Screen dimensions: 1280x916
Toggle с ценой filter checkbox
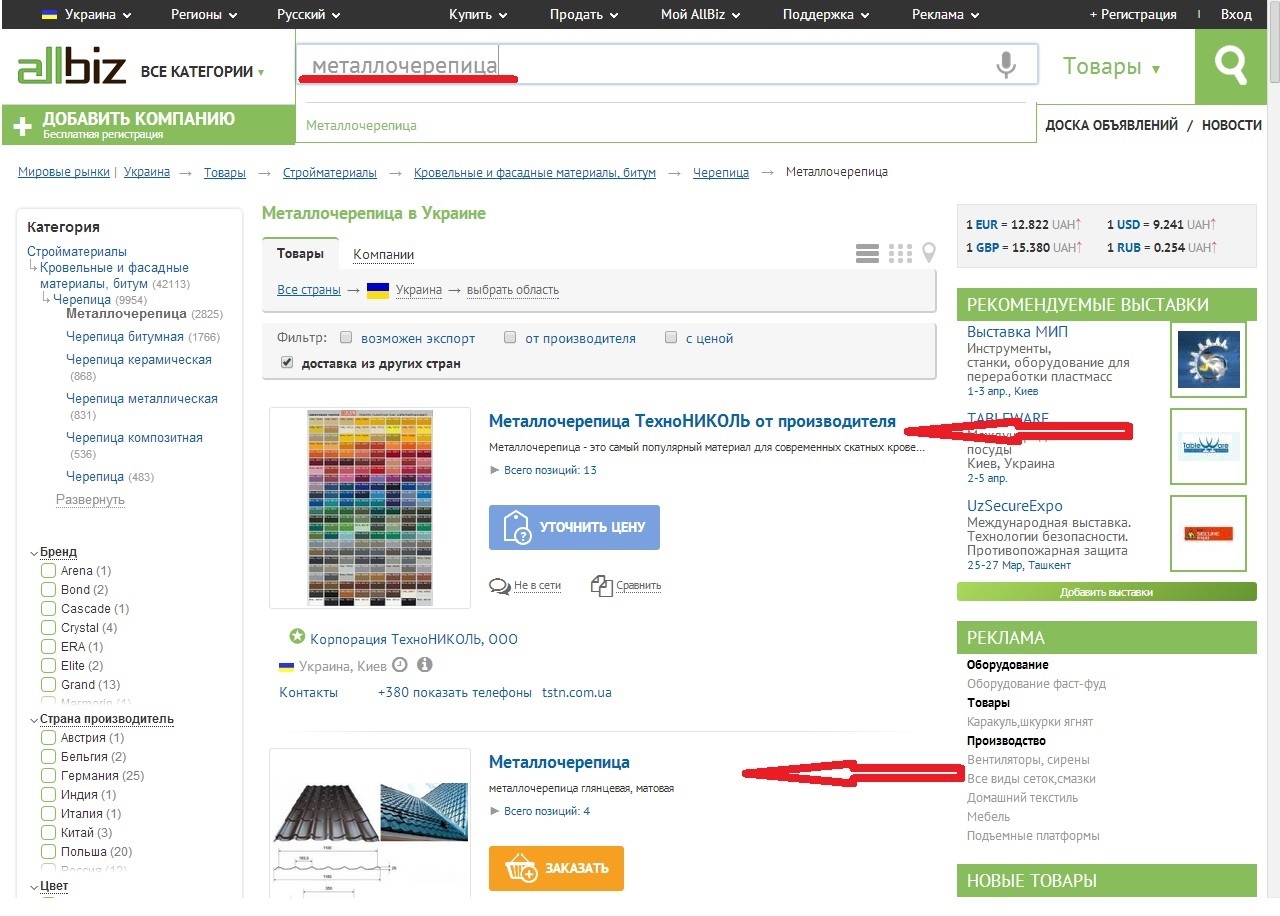[672, 338]
